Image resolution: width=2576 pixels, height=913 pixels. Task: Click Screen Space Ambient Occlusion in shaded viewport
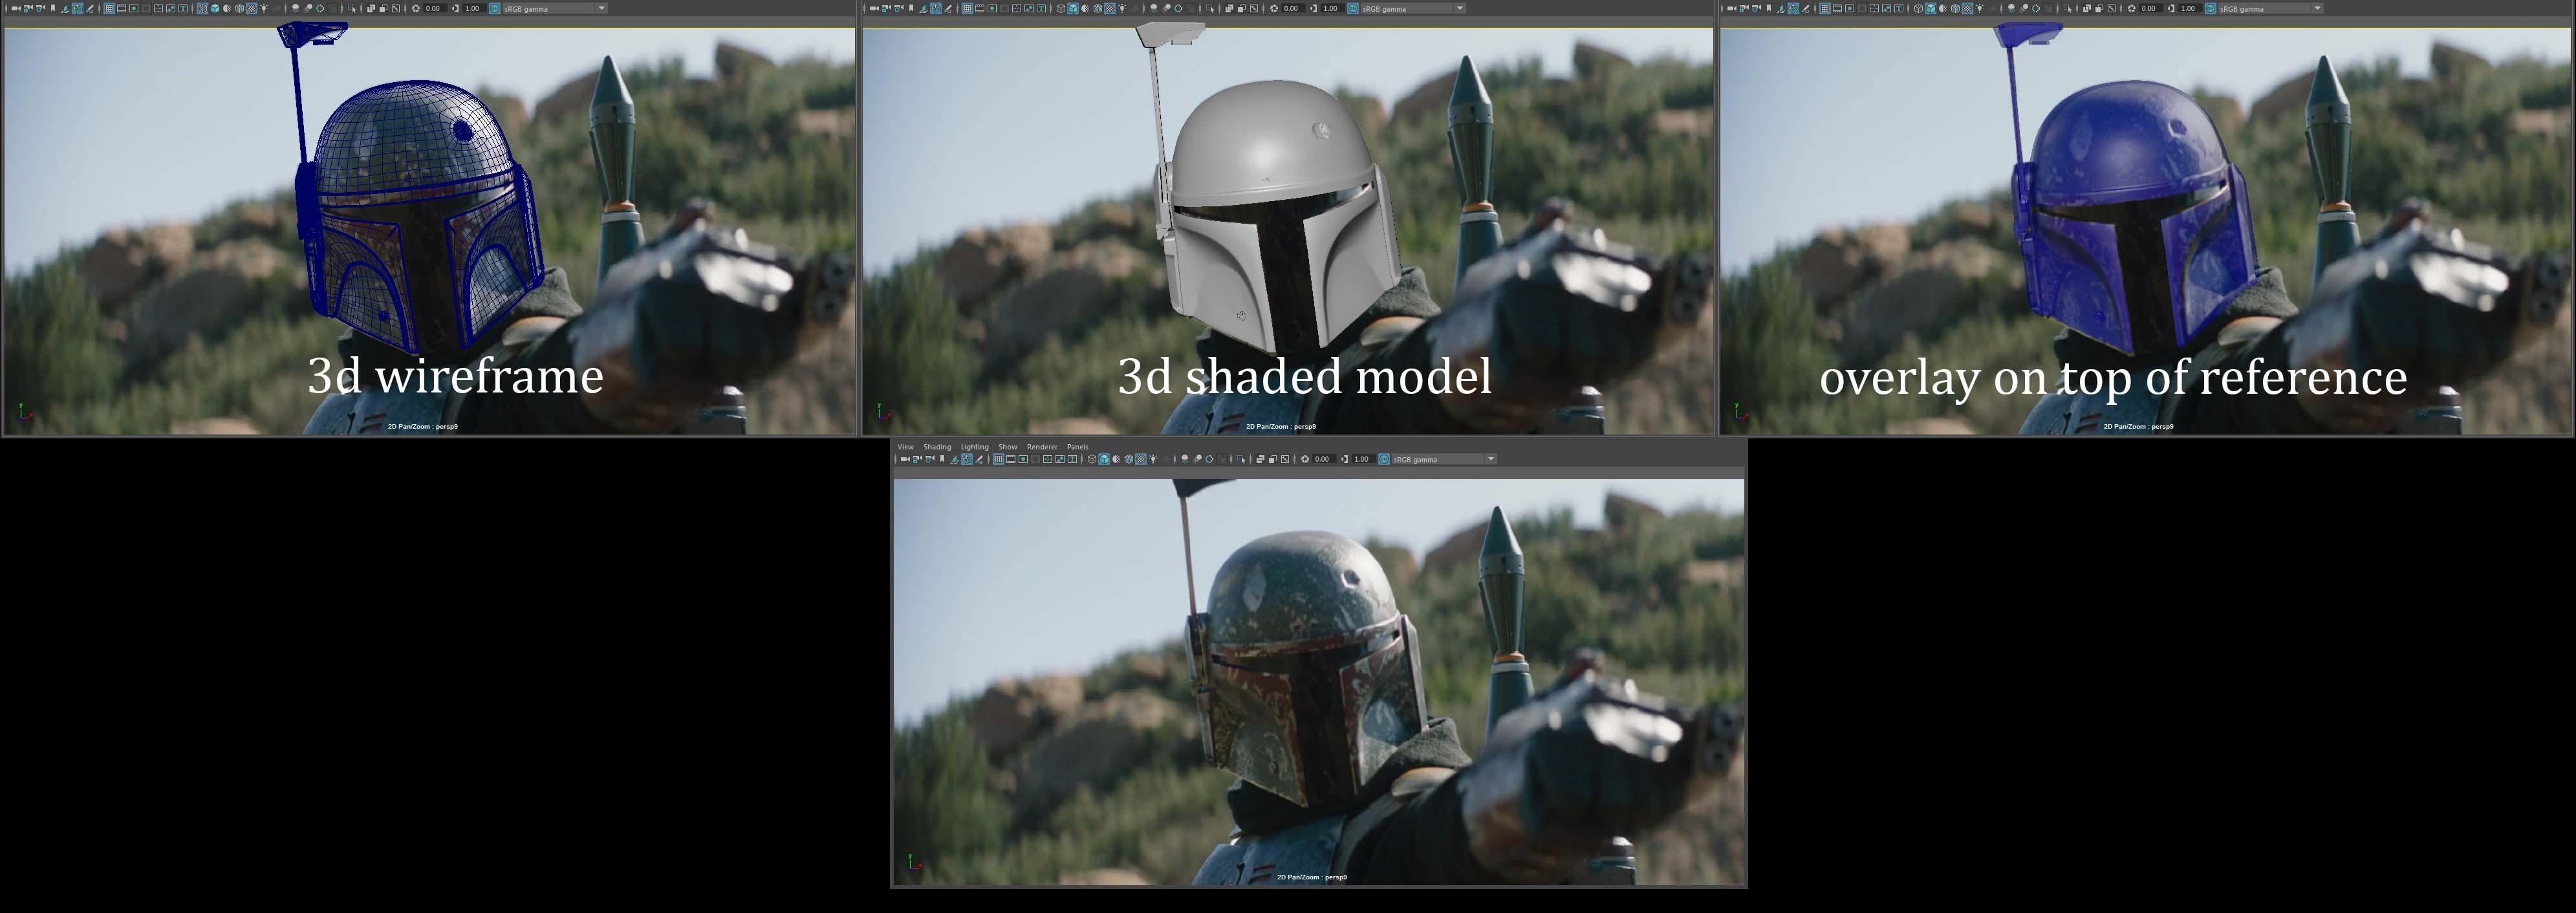point(1154,8)
